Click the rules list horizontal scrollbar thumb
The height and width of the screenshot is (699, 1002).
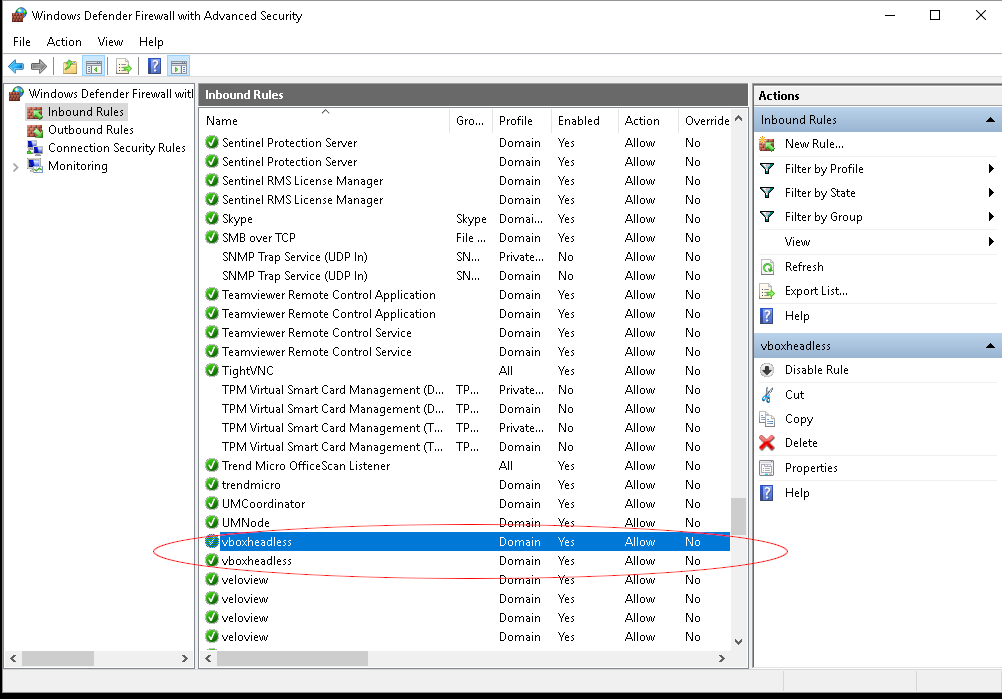coord(292,658)
